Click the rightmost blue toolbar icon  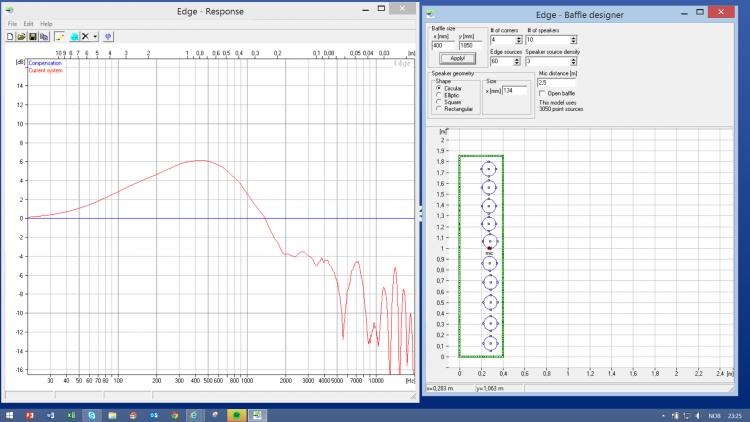click(108, 36)
